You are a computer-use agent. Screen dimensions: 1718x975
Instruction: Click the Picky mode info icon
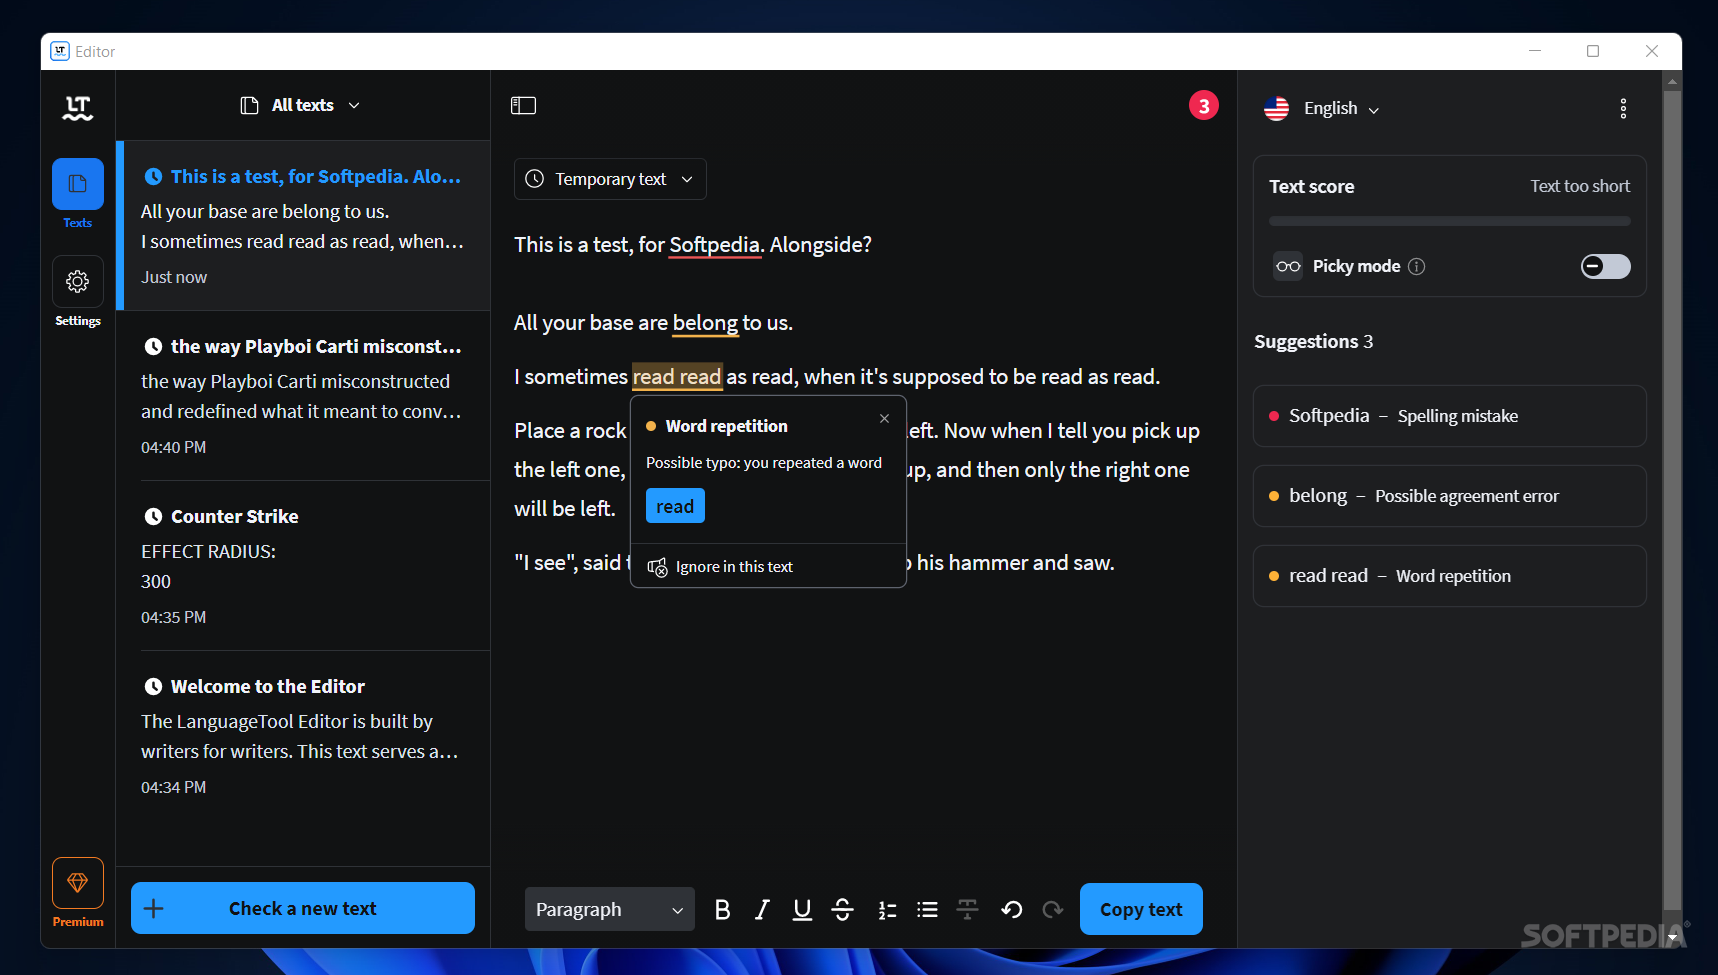click(x=1416, y=266)
